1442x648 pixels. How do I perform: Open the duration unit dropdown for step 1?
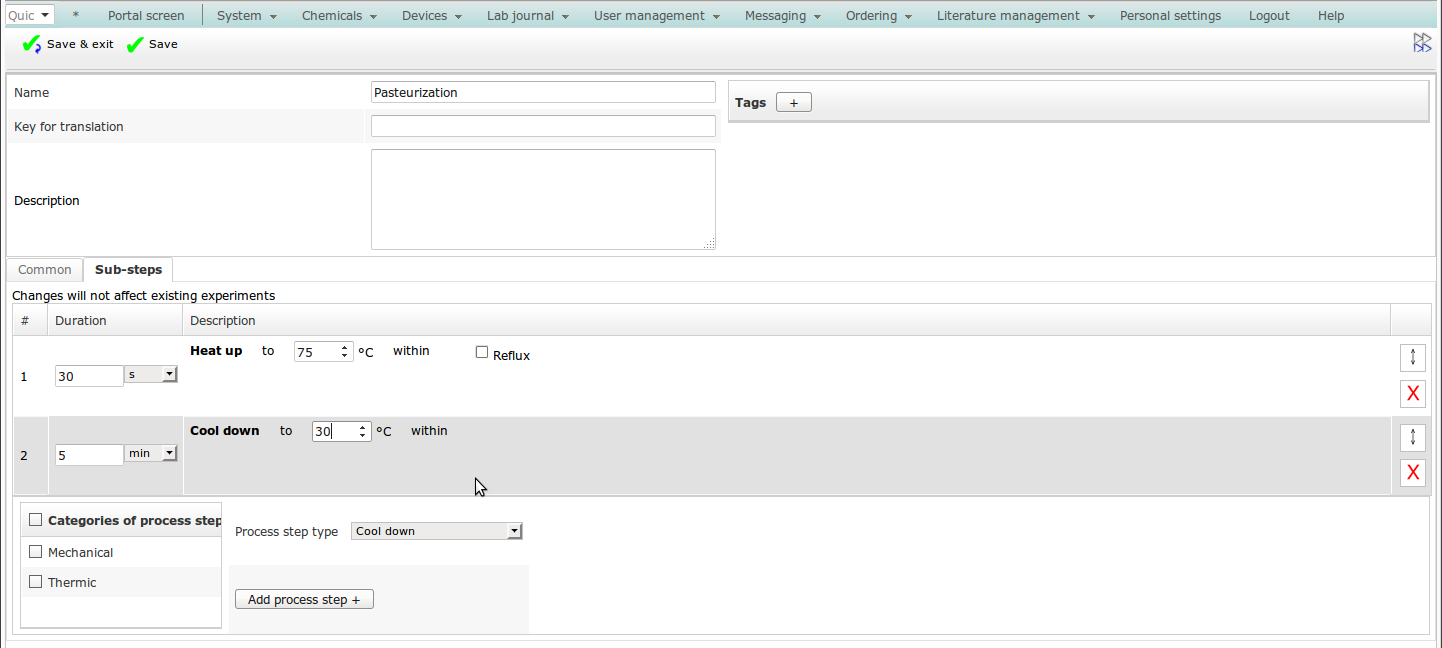click(x=151, y=374)
